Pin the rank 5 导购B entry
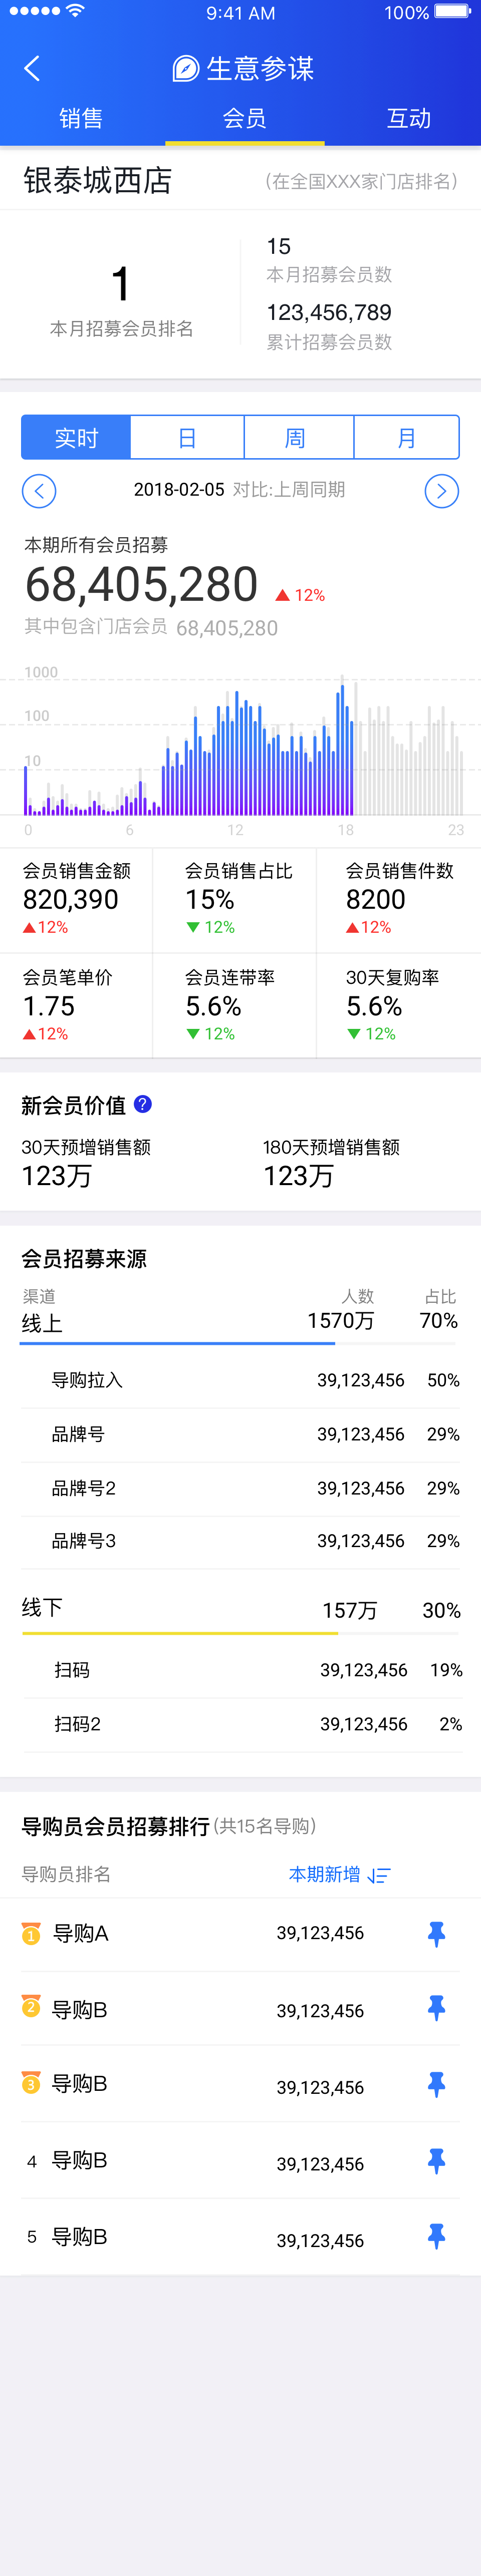The image size is (481, 2576). pyautogui.click(x=436, y=2236)
